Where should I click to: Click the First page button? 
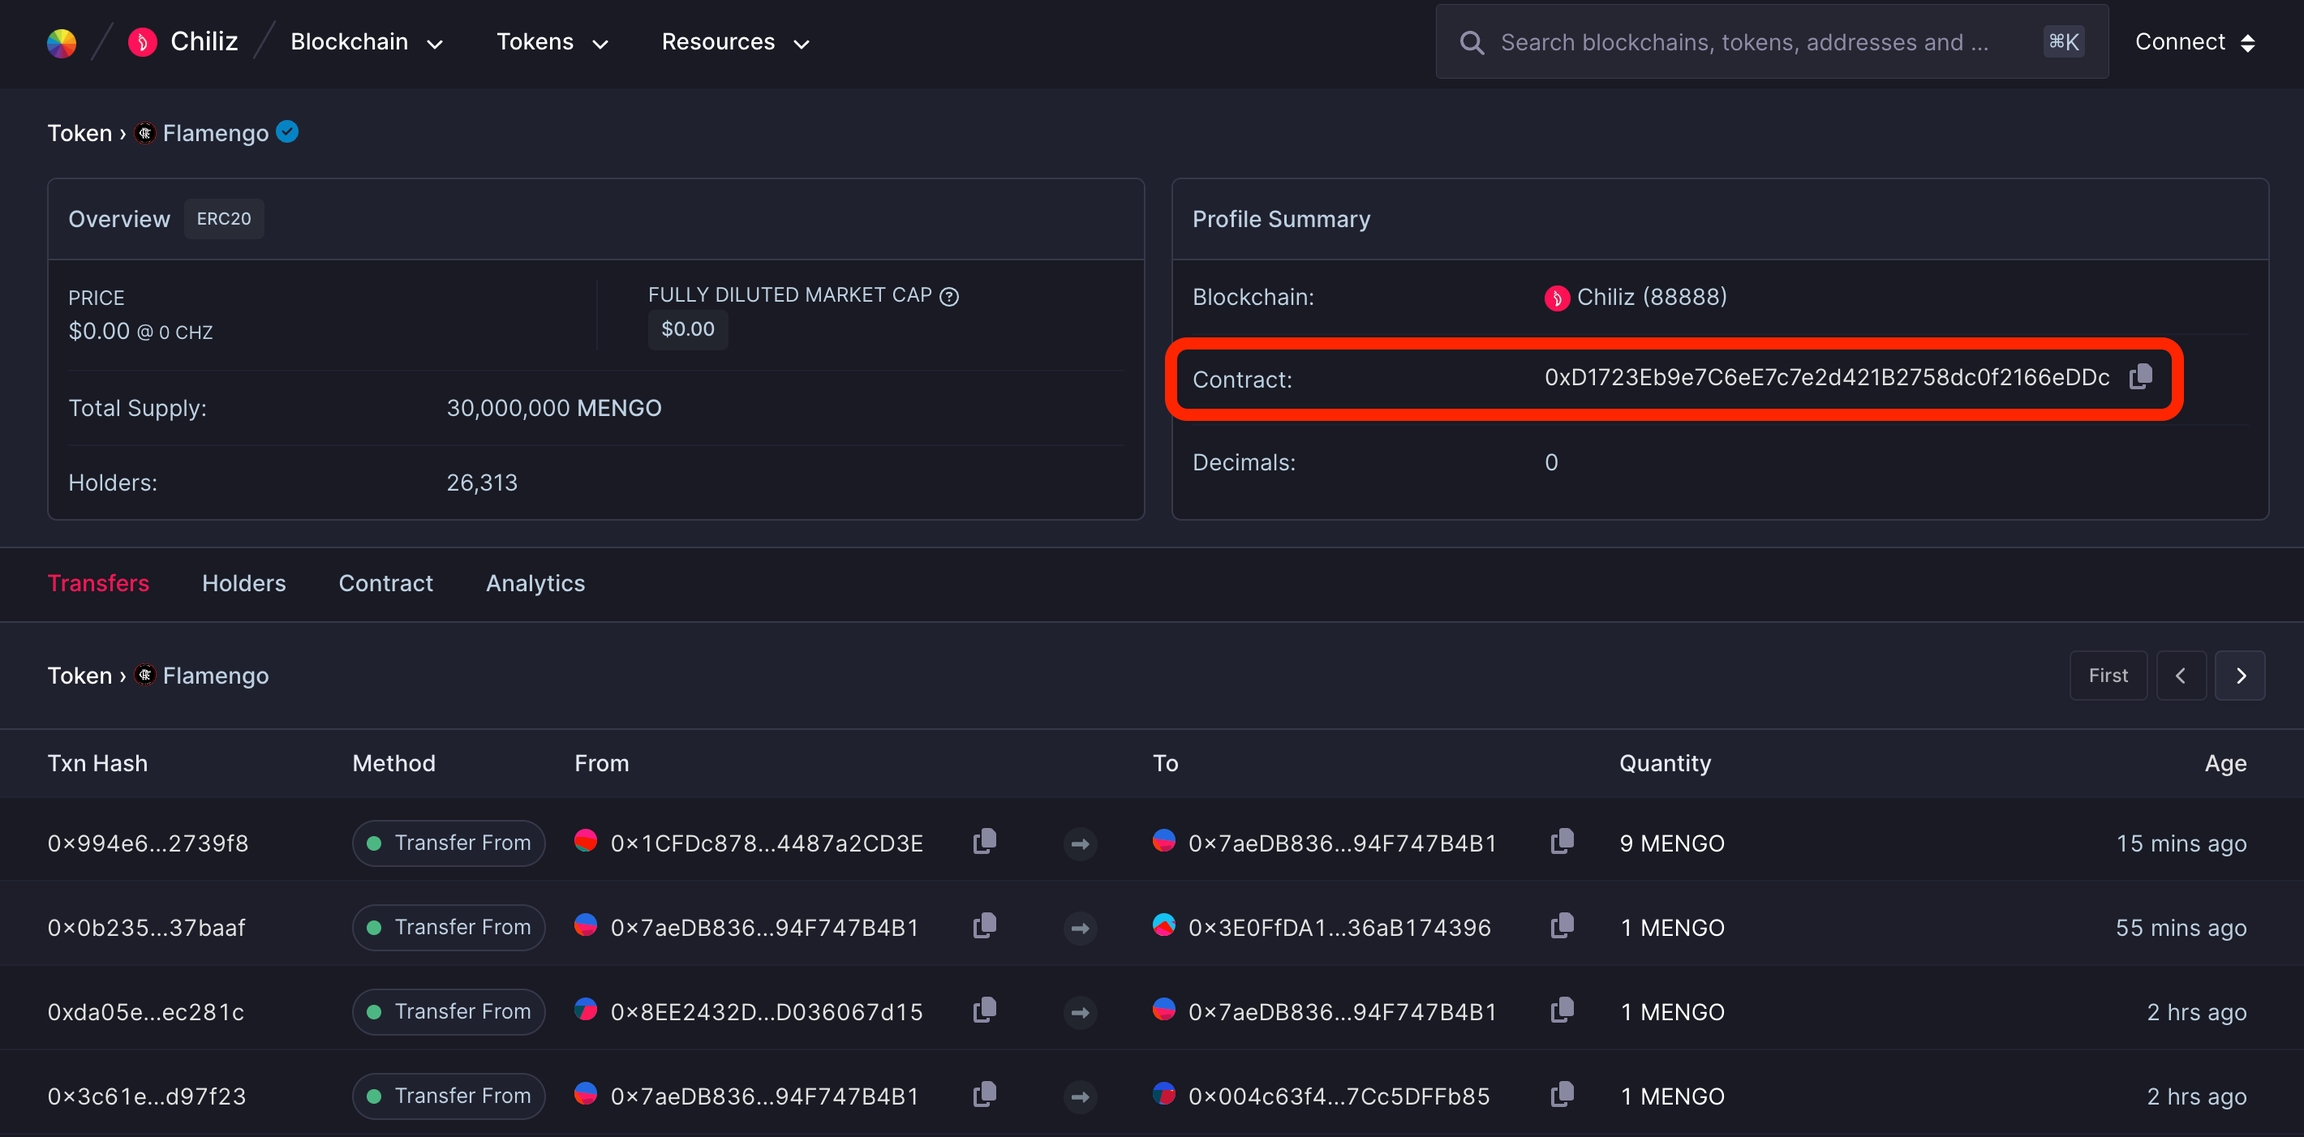[x=2107, y=676]
